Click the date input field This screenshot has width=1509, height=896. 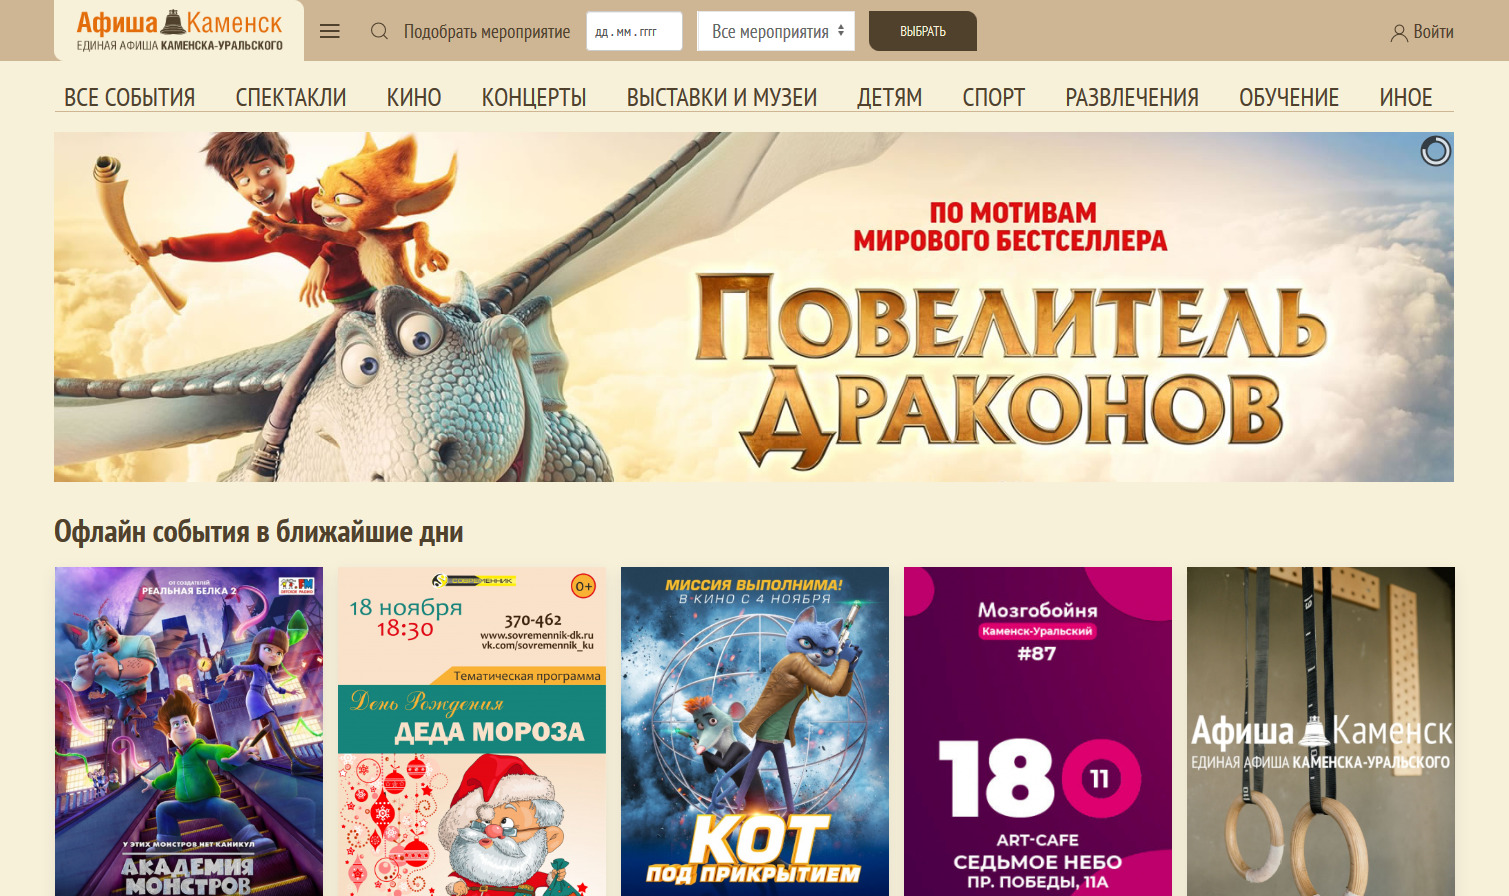pyautogui.click(x=634, y=31)
